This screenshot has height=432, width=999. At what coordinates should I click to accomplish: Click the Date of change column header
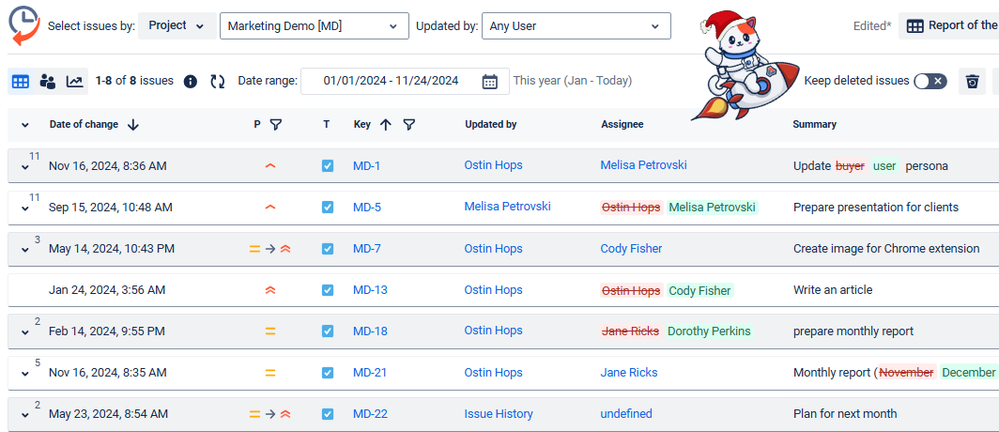point(83,125)
